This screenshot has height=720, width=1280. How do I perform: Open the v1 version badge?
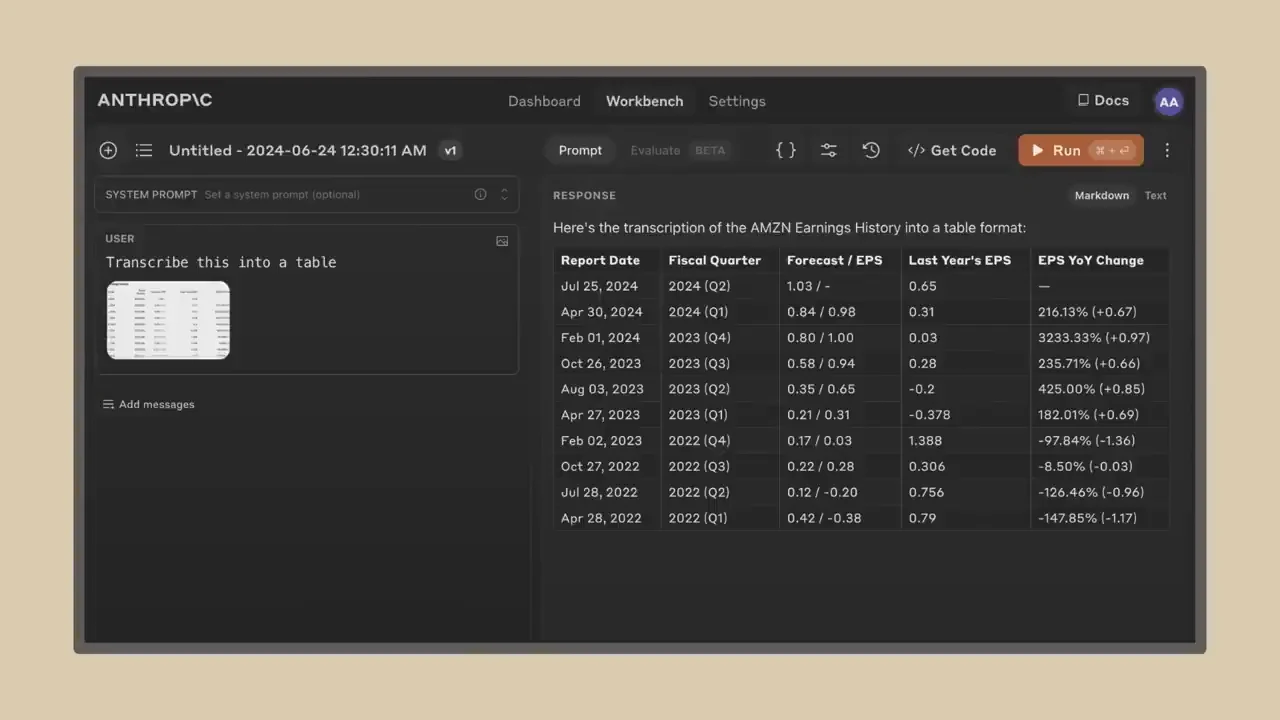pos(450,150)
